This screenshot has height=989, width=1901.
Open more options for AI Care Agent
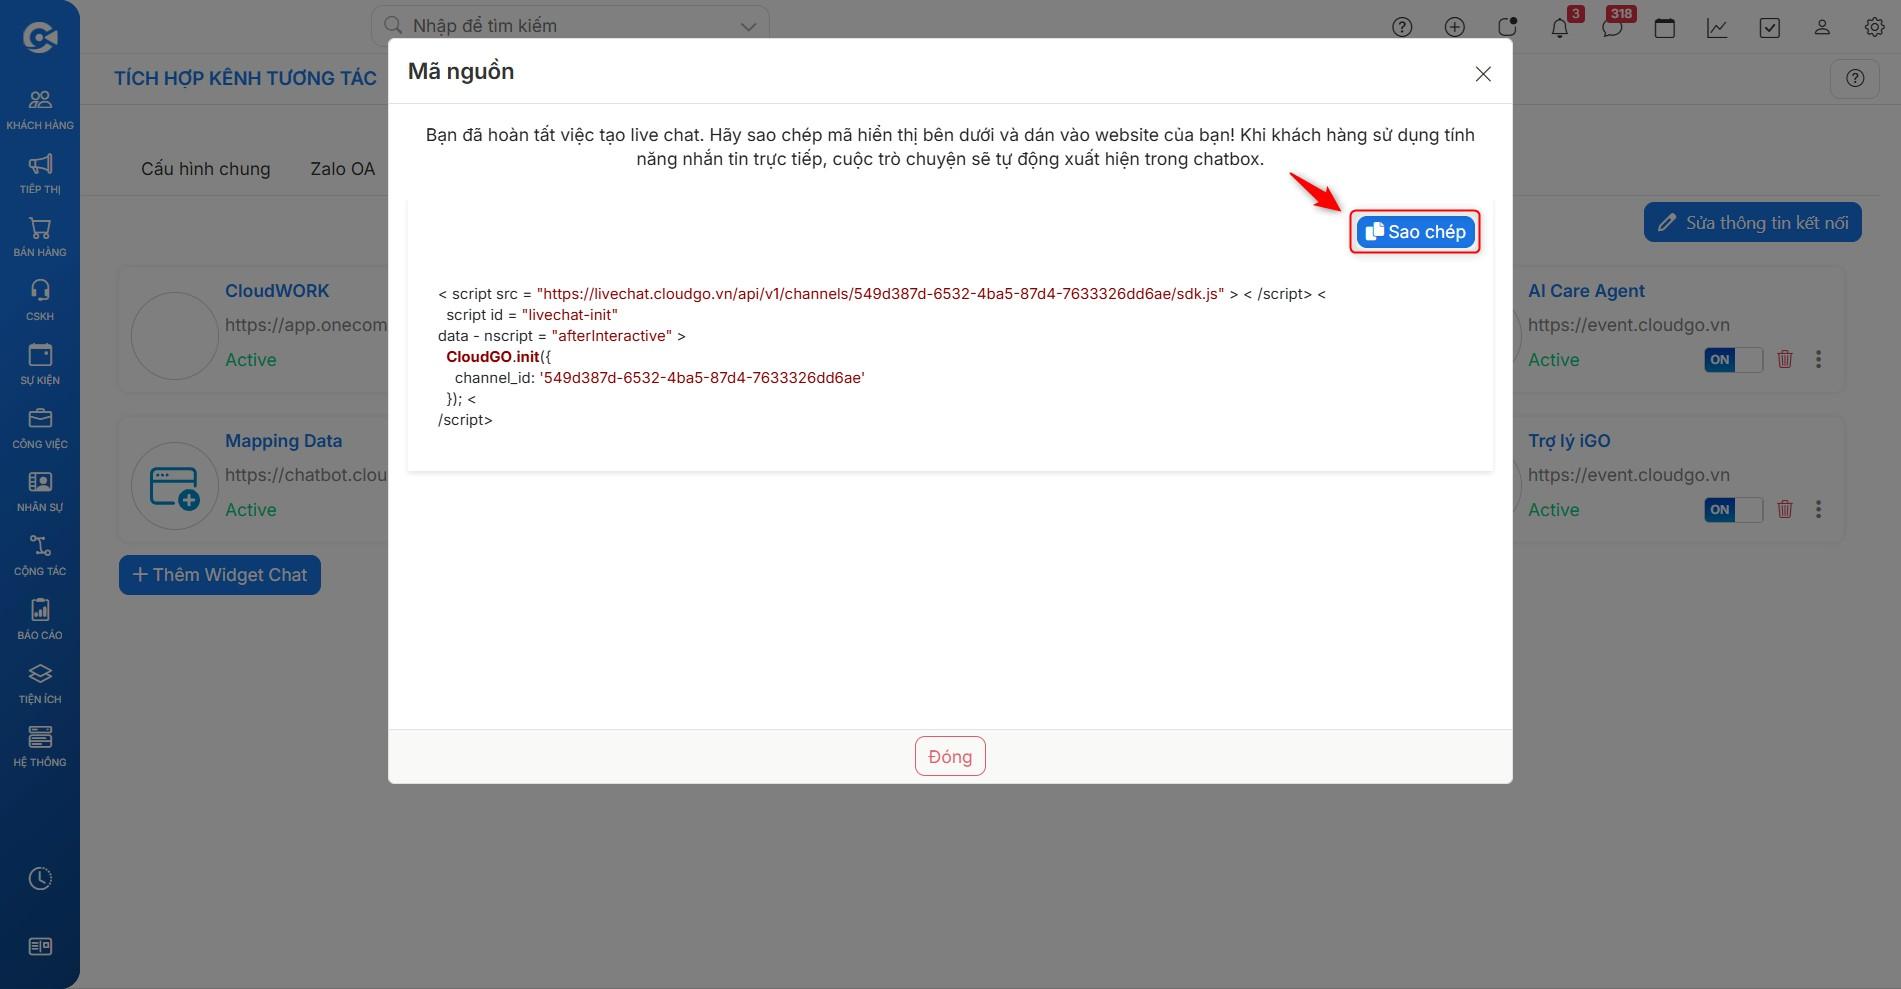click(1819, 359)
